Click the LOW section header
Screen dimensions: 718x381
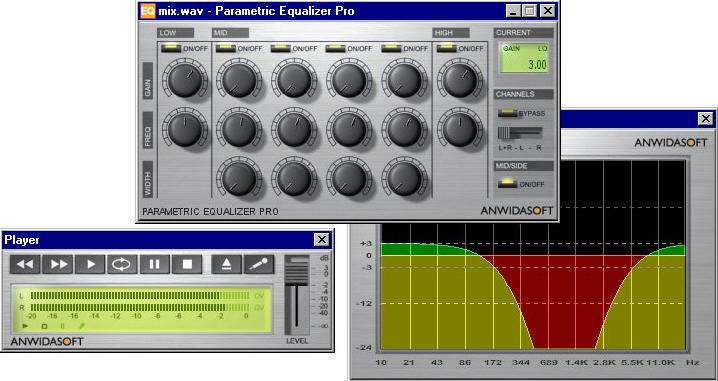[x=175, y=33]
